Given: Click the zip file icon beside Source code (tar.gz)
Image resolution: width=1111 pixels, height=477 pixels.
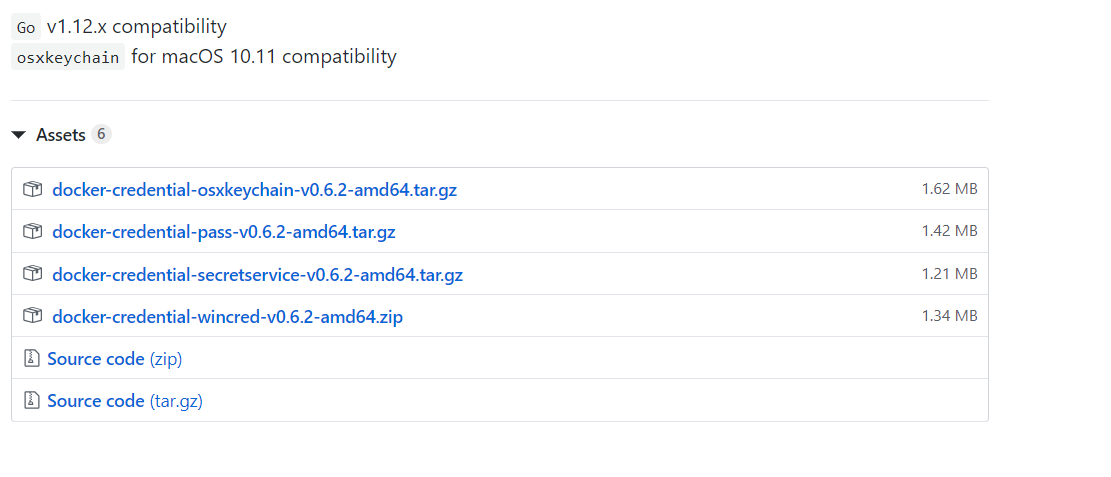Looking at the screenshot, I should coord(31,401).
